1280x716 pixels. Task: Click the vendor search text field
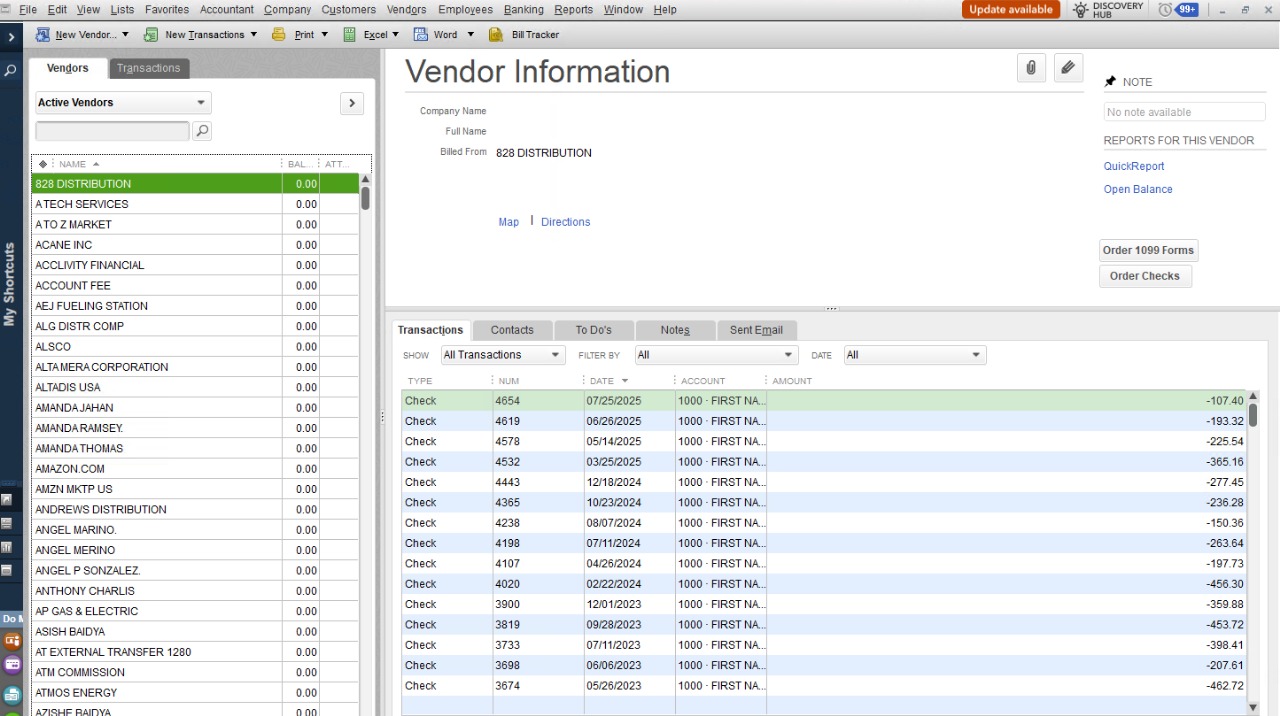112,131
